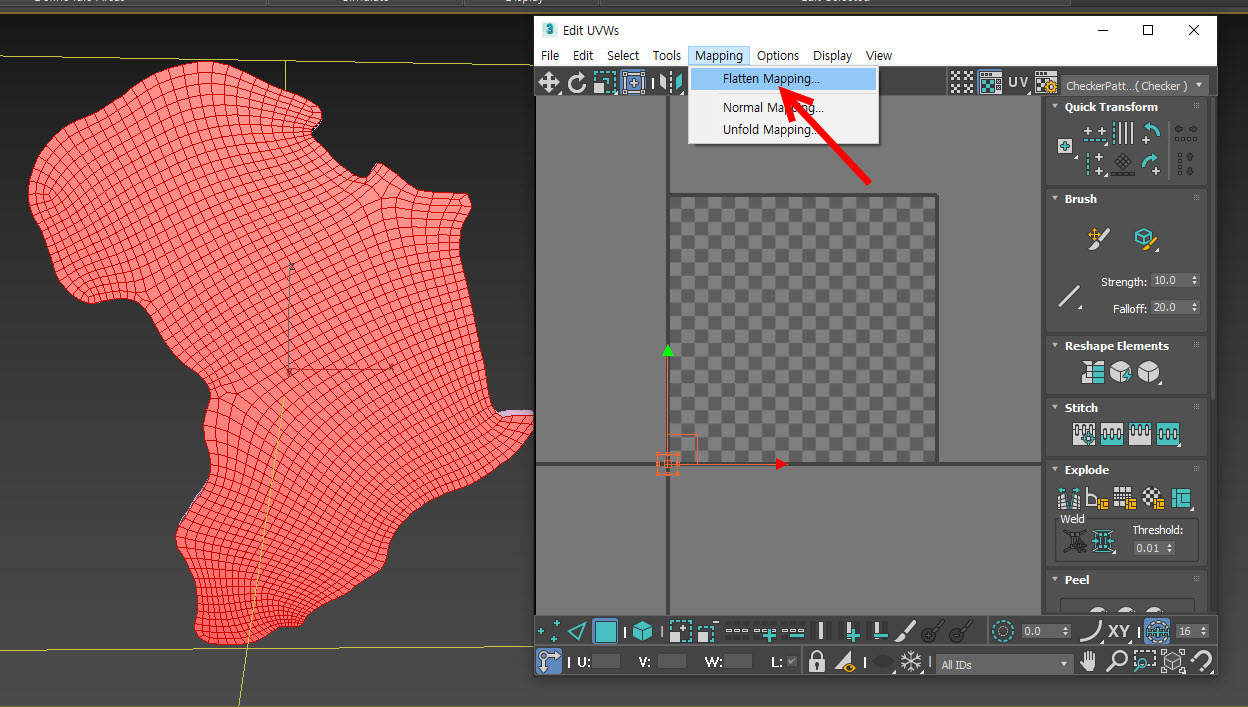Screen dimensions: 1248x707
Task: Open the soft selection falloff curve flyout
Action: click(x=1090, y=631)
